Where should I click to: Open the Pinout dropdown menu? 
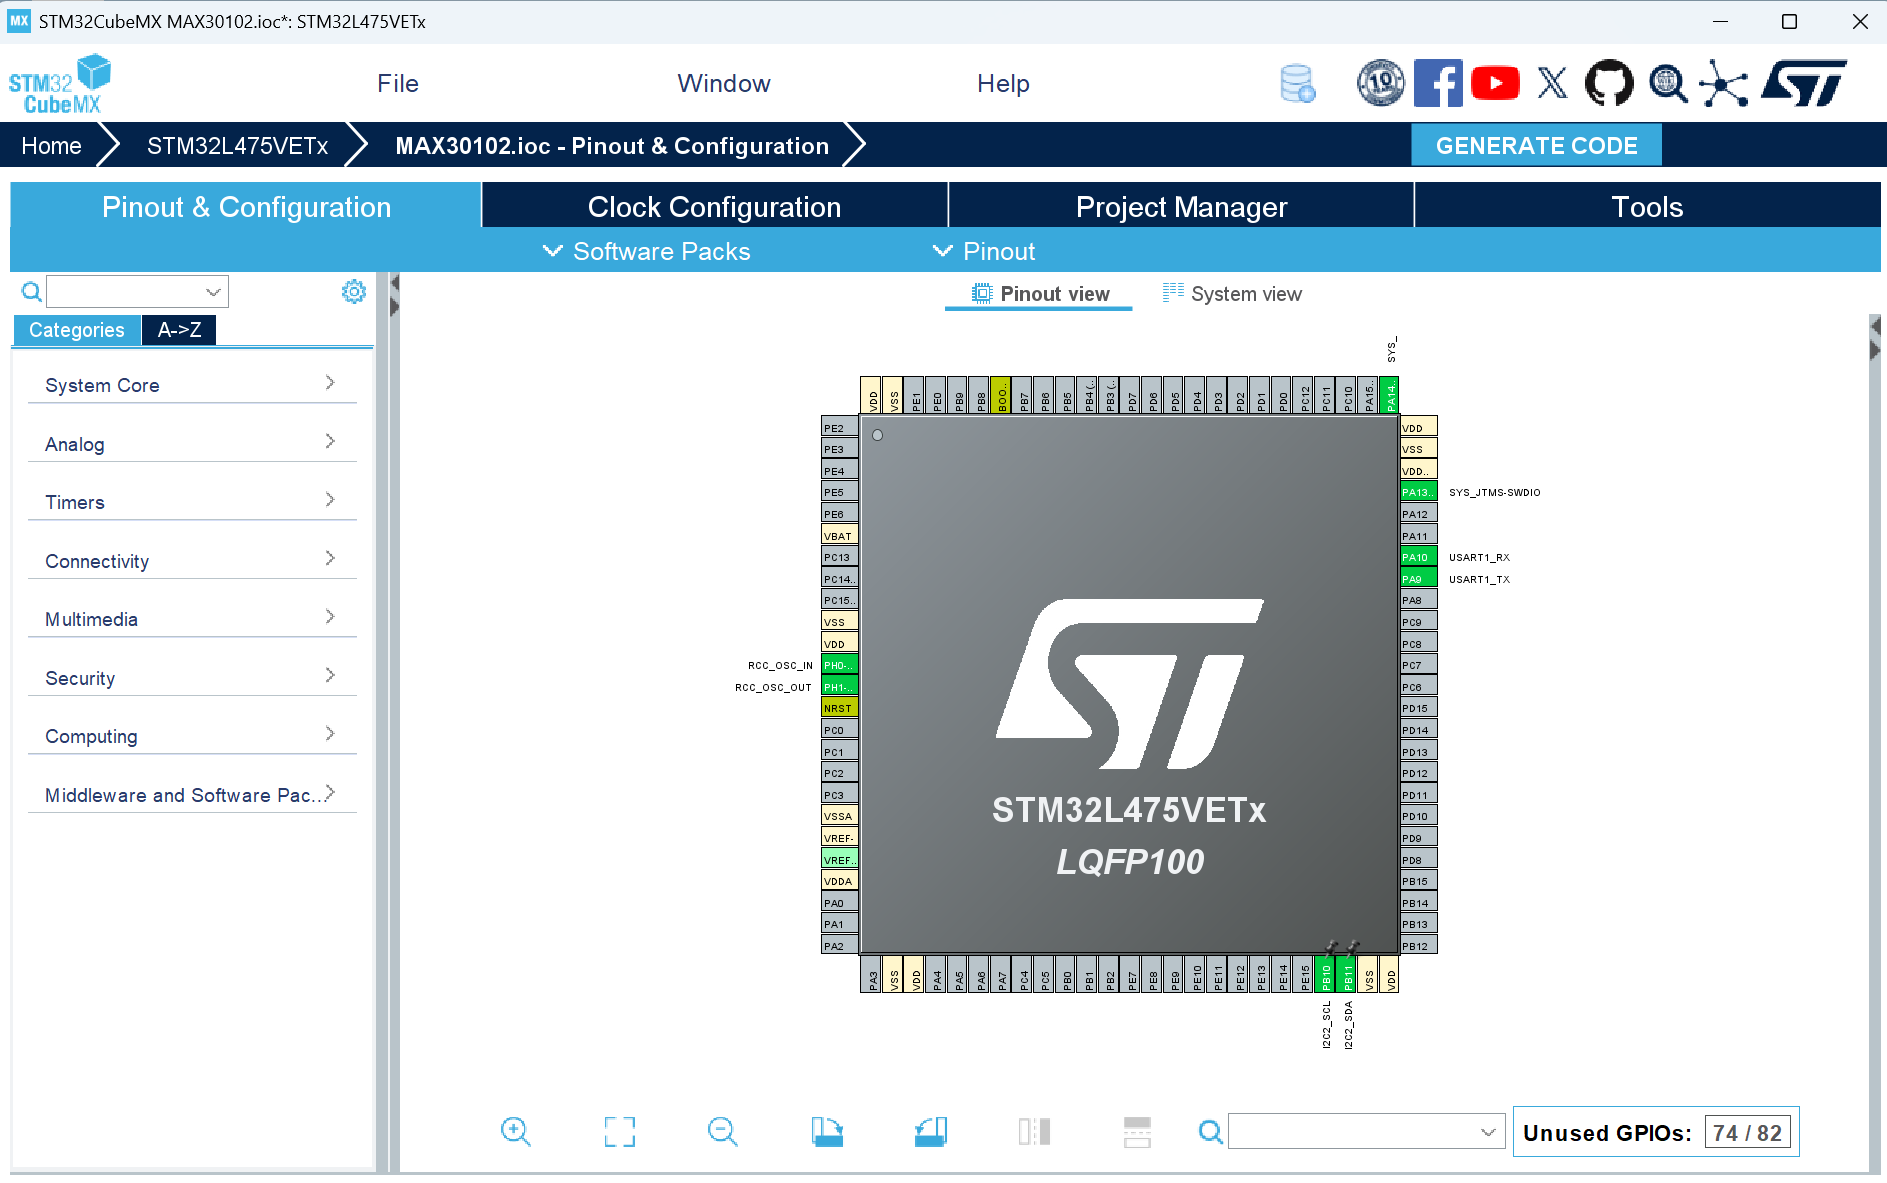pos(984,252)
